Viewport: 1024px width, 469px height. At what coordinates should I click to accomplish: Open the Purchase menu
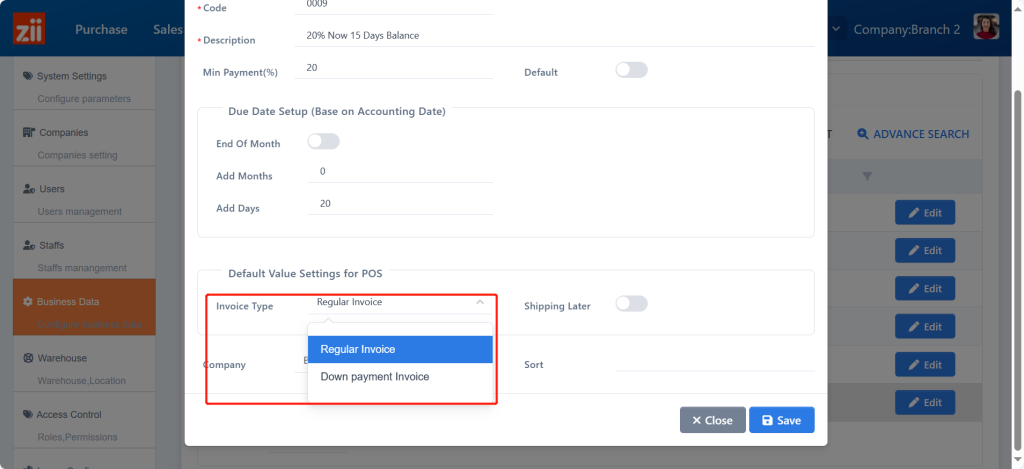pyautogui.click(x=101, y=30)
